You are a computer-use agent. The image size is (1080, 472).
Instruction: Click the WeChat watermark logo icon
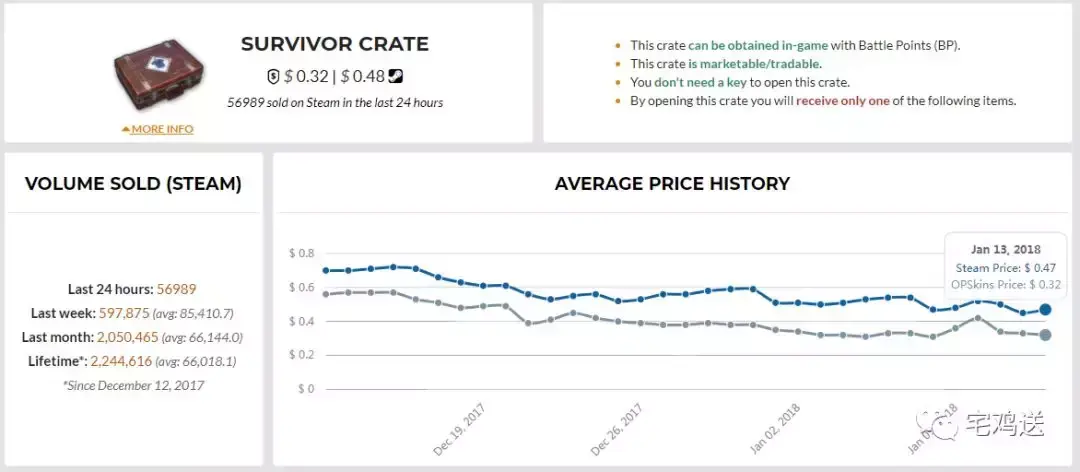pyautogui.click(x=941, y=423)
